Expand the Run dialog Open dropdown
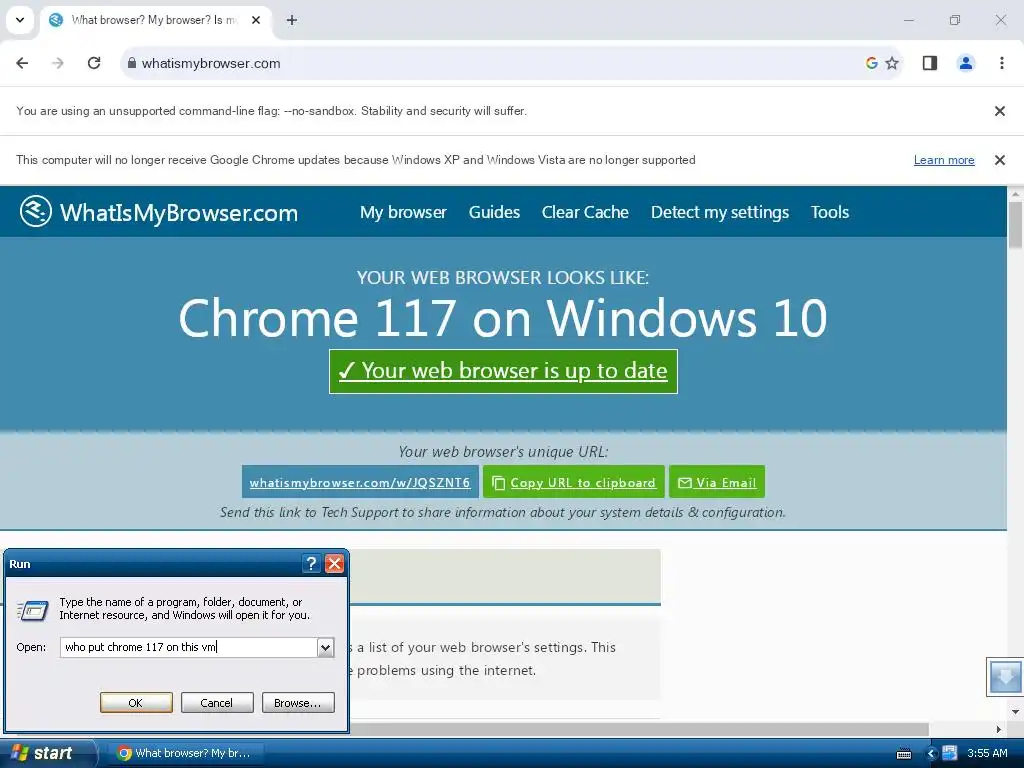 coord(325,647)
